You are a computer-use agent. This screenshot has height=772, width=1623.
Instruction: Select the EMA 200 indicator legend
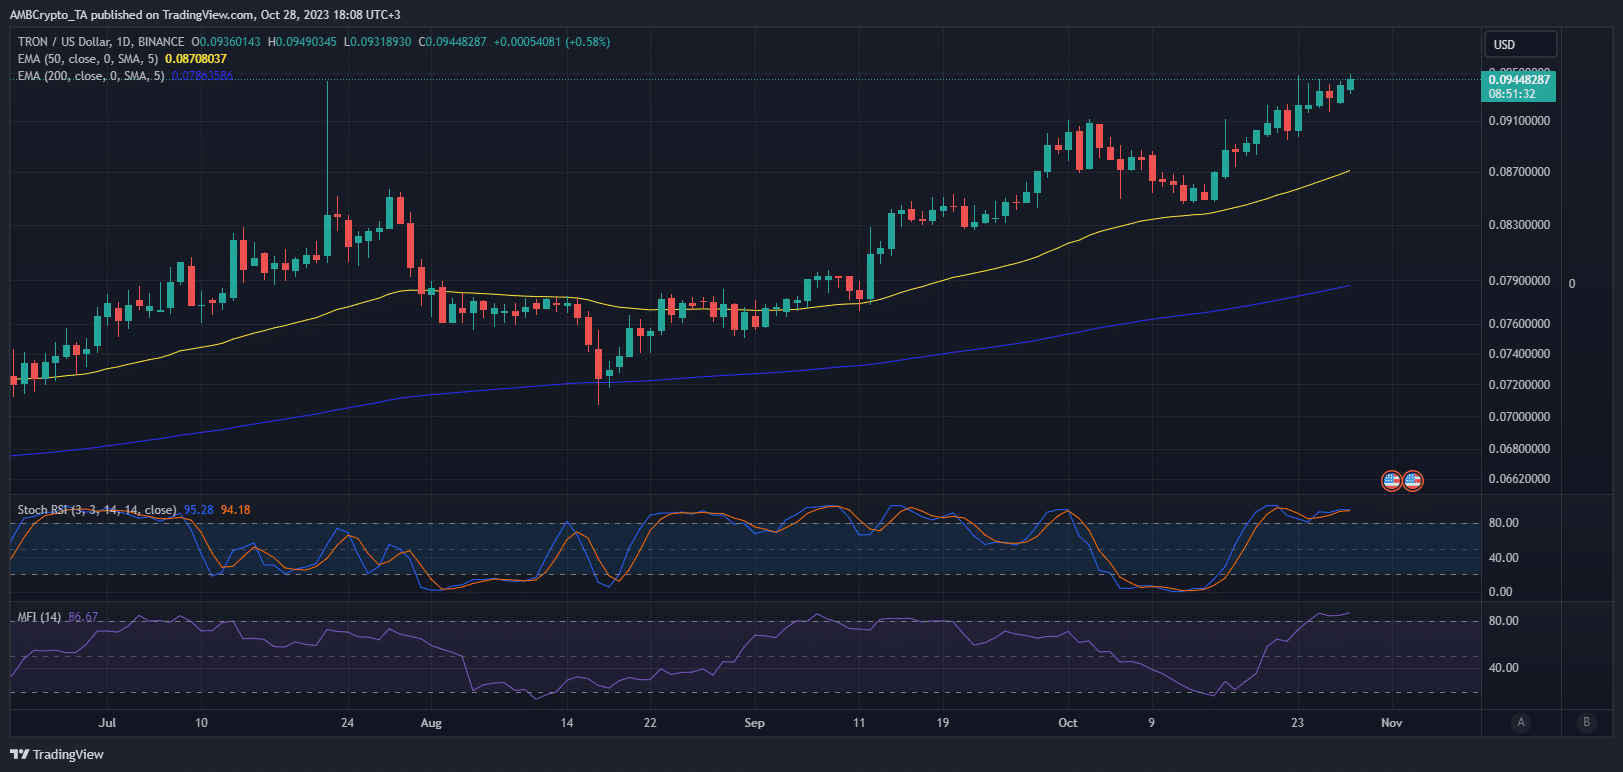coord(91,76)
